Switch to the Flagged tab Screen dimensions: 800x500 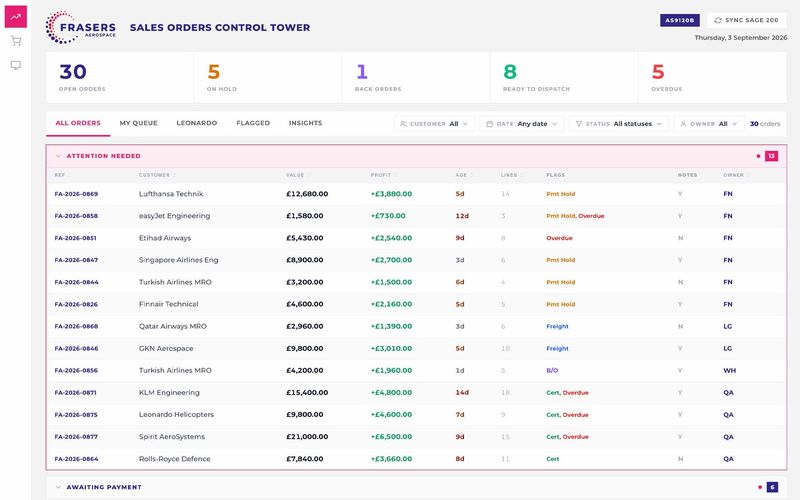pyautogui.click(x=253, y=123)
